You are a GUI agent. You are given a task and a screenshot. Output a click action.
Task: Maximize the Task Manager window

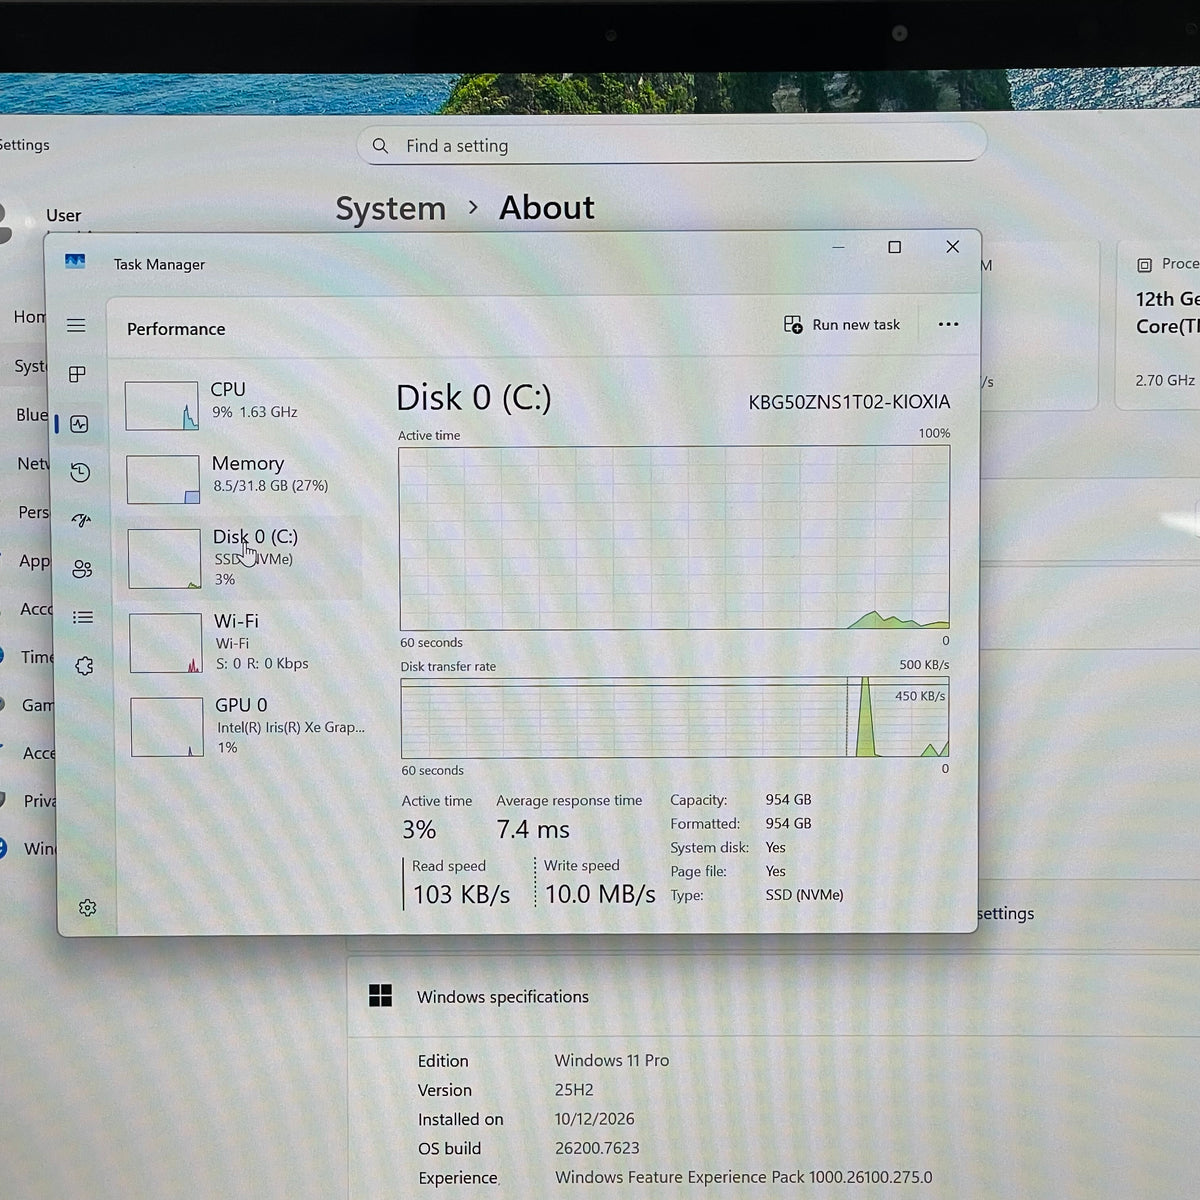pyautogui.click(x=895, y=247)
